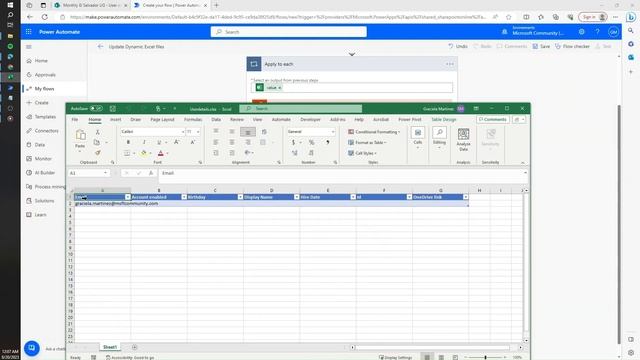Apply Percent Style number format
640x360 pixels.
[x=311, y=142]
